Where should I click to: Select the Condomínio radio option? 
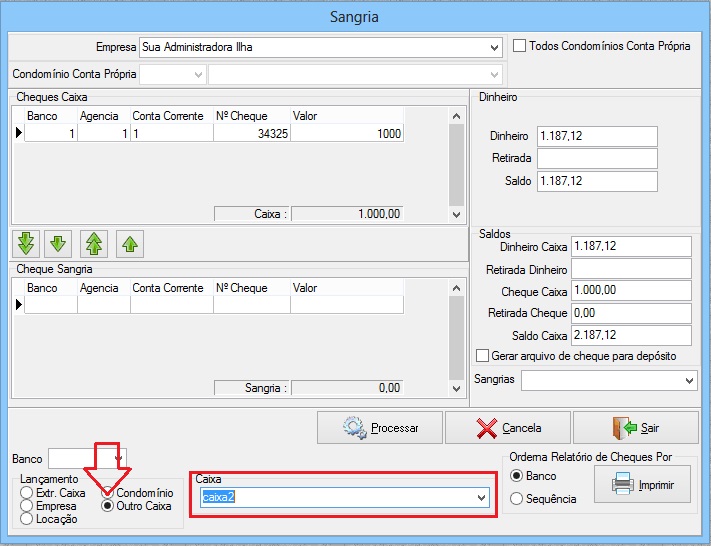(x=107, y=492)
